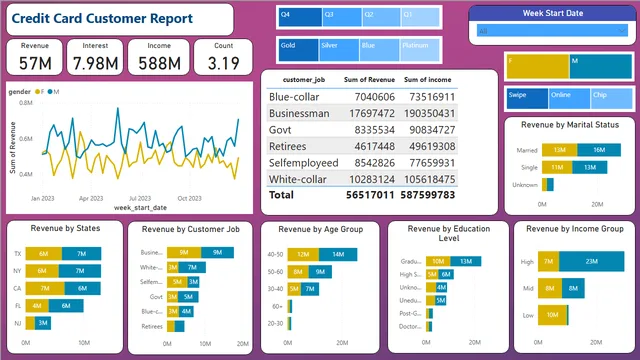
Task: Select the White-collar table row
Action: pos(362,179)
